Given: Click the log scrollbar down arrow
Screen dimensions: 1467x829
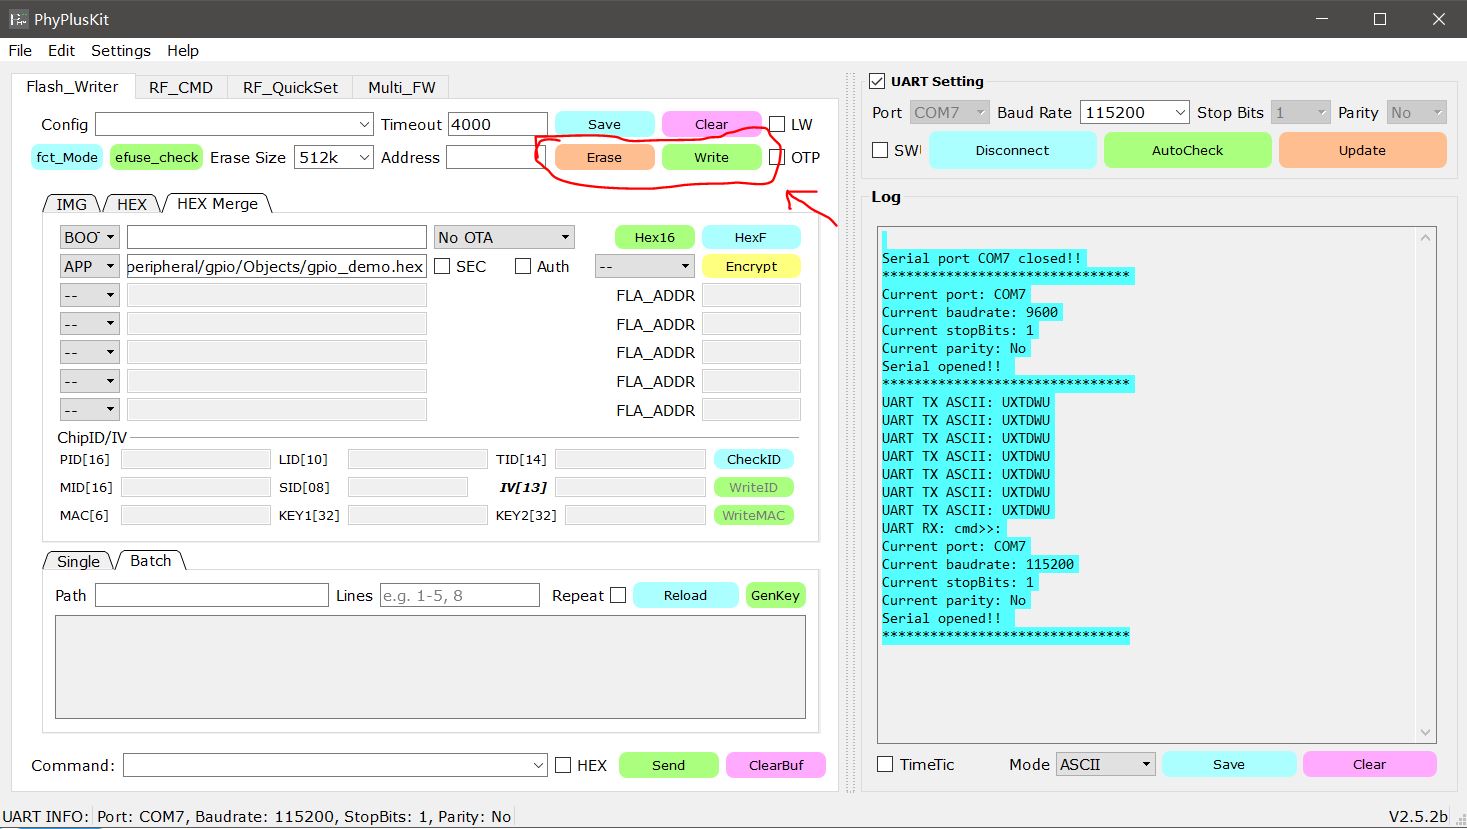Looking at the screenshot, I should [1425, 732].
